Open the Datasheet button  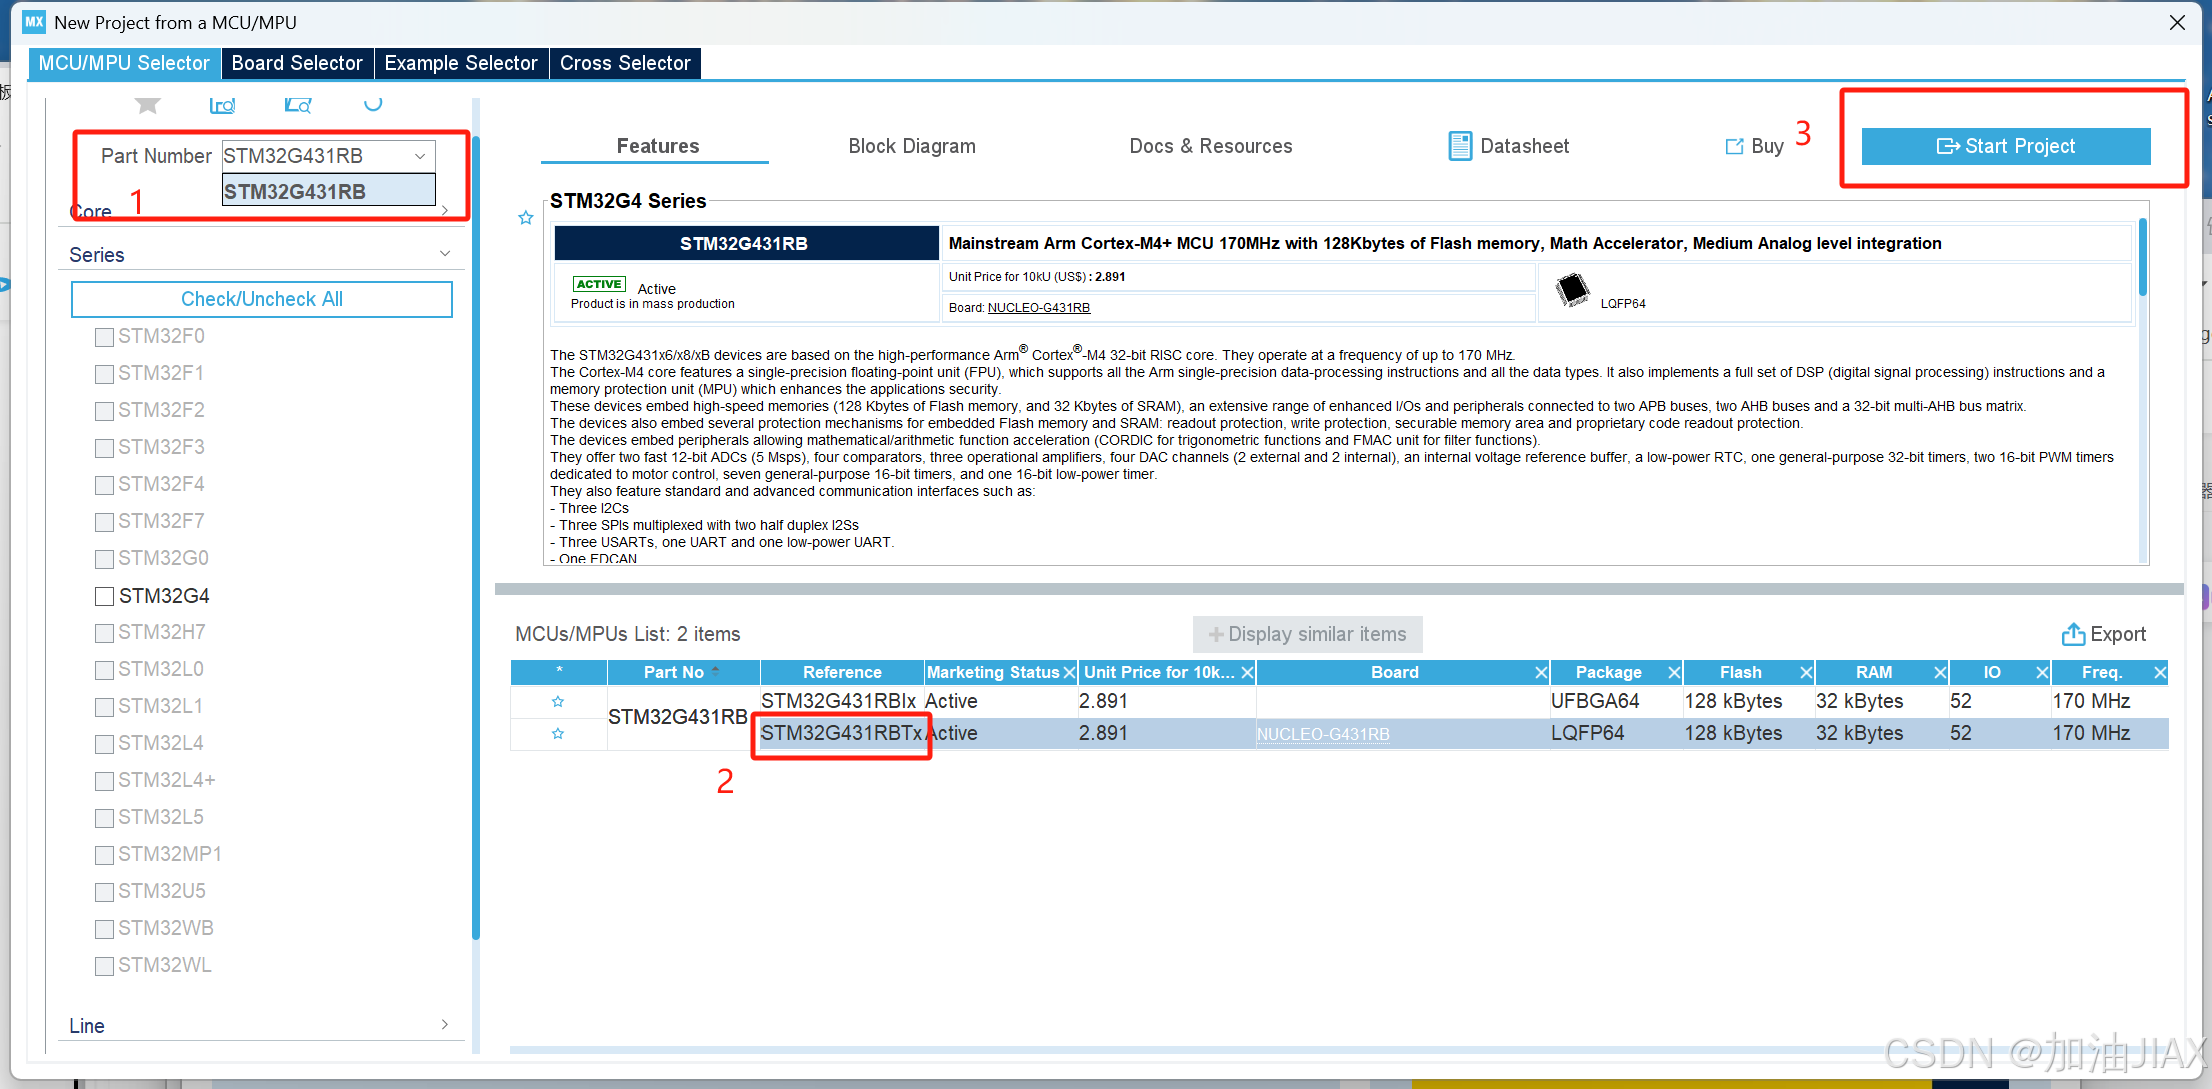click(1510, 146)
